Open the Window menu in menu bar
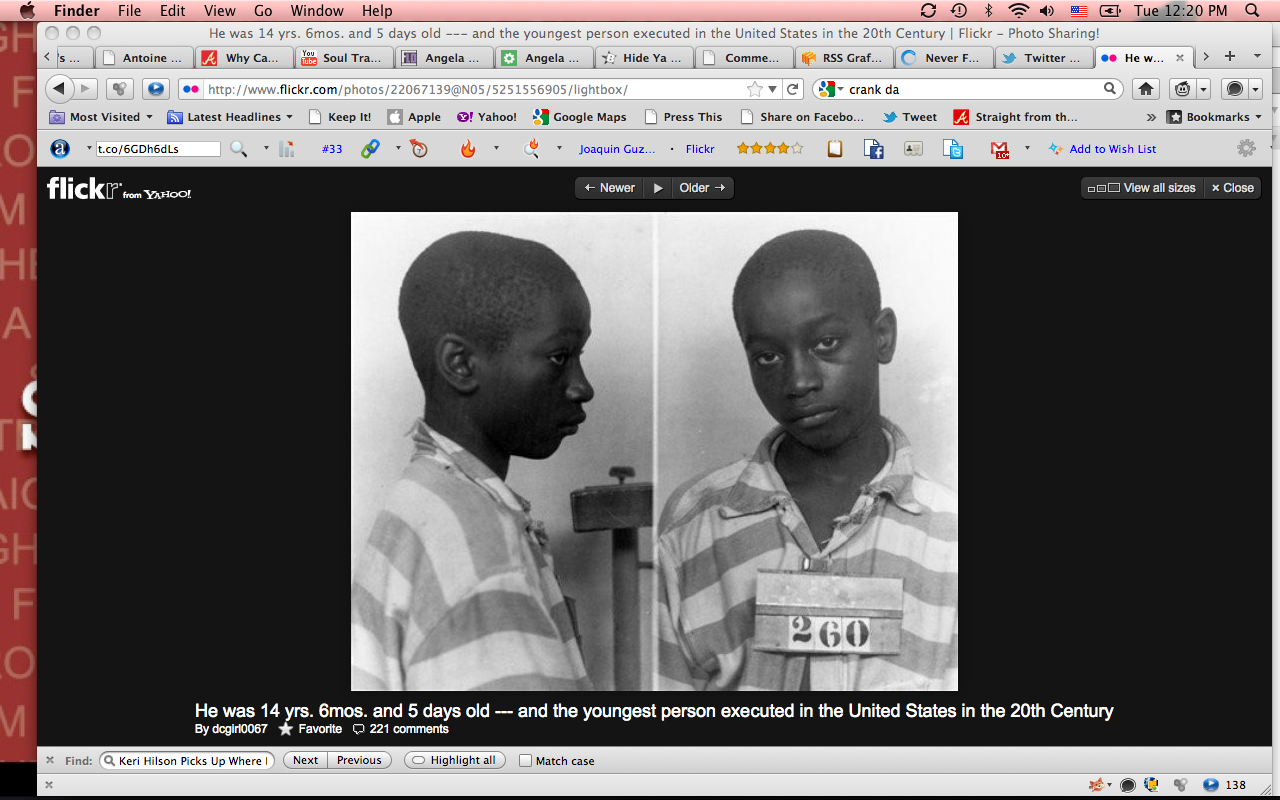This screenshot has height=800, width=1280. point(316,11)
